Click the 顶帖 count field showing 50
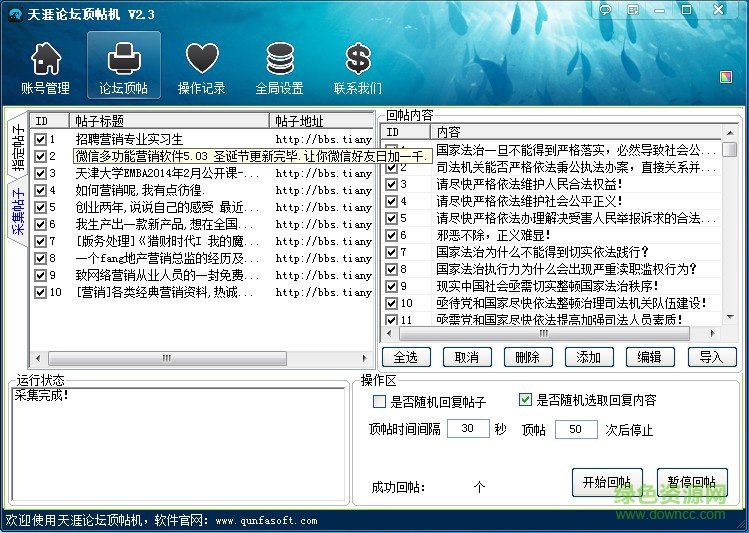 point(576,429)
